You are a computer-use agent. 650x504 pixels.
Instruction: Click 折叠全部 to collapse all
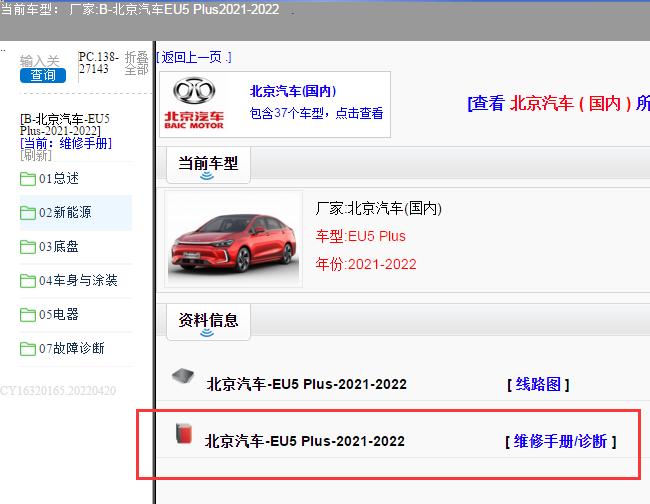[136, 63]
